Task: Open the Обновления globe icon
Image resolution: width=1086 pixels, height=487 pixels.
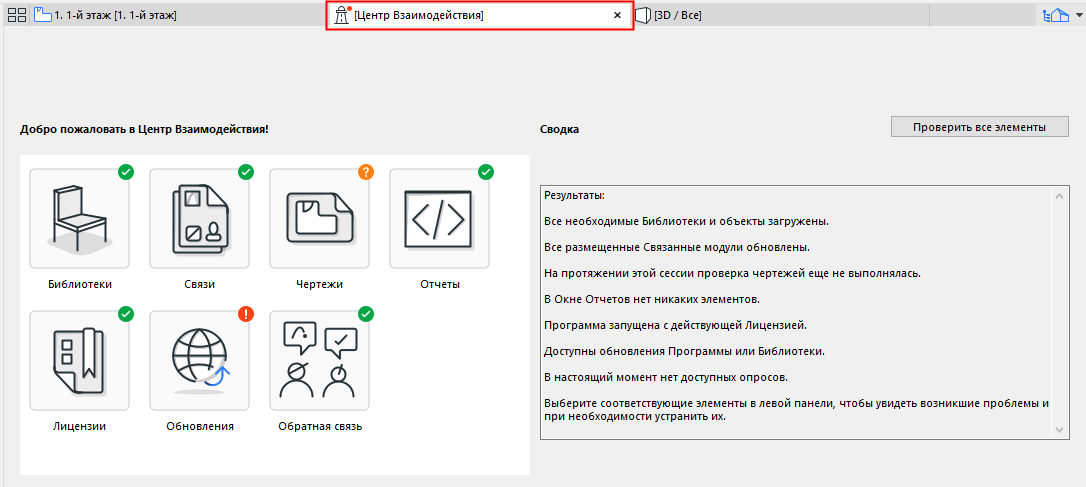Action: (x=199, y=361)
